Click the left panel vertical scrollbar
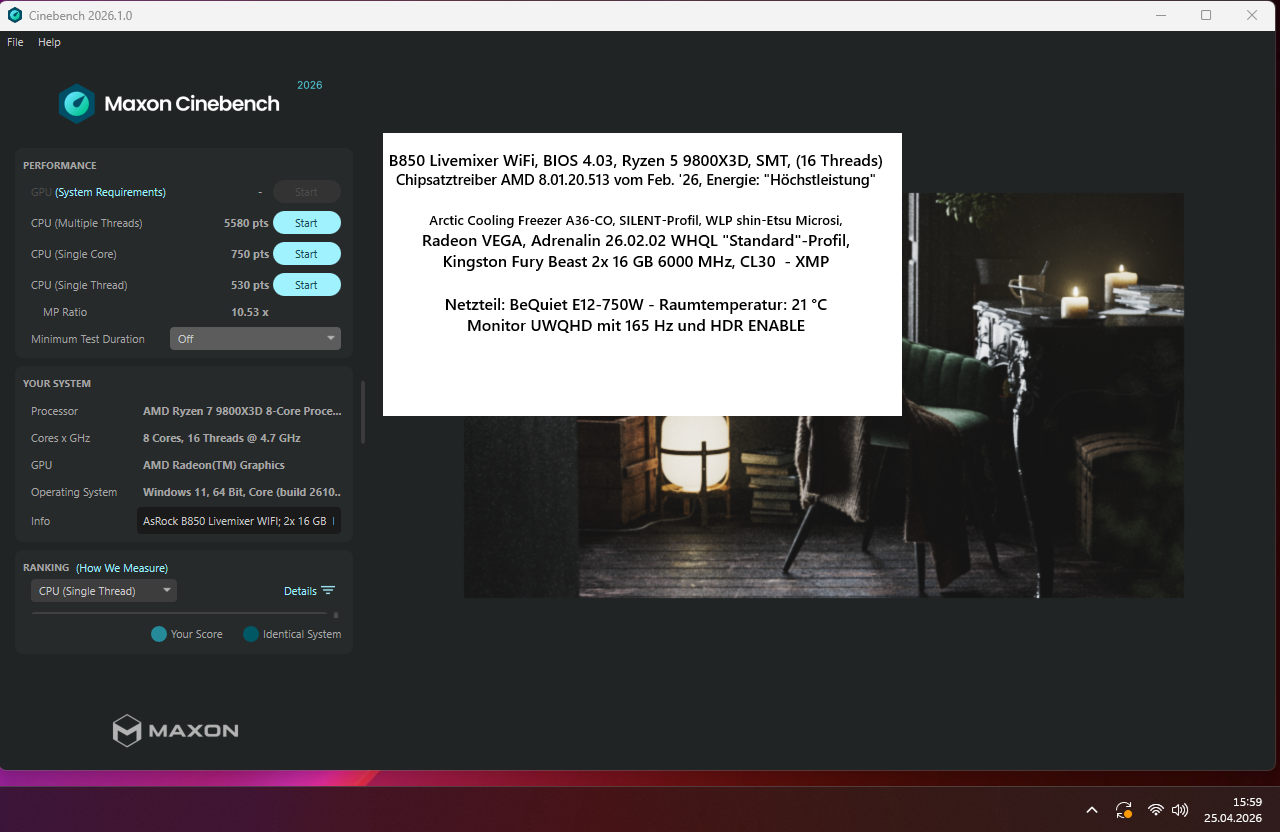 362,412
